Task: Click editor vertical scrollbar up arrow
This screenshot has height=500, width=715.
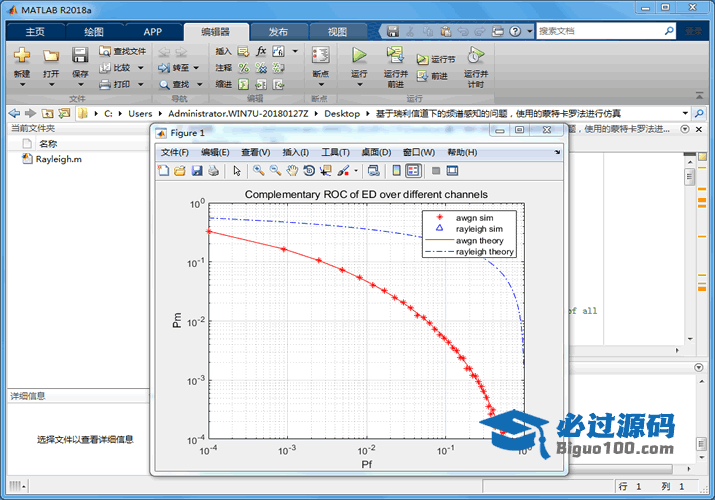Action: [690, 162]
